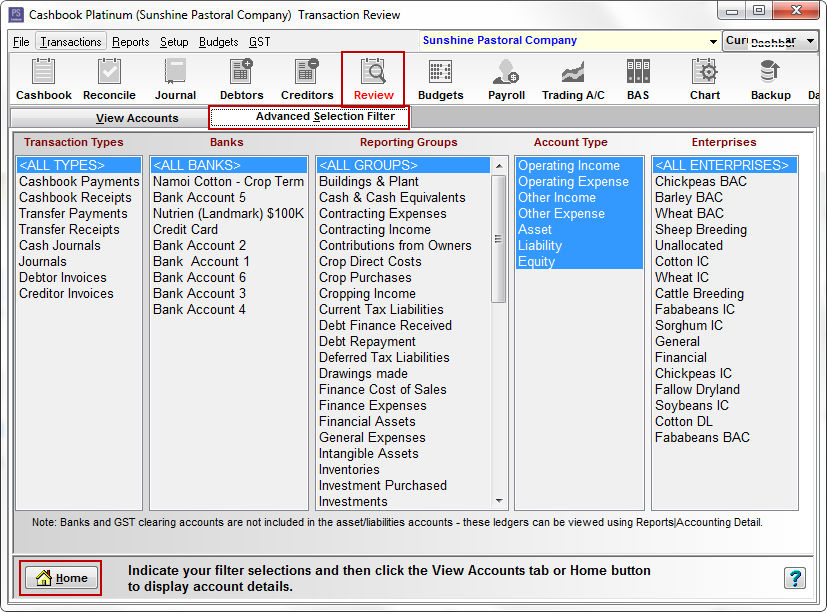This screenshot has width=827, height=612.
Task: Select Liability account type
Action: tap(579, 245)
